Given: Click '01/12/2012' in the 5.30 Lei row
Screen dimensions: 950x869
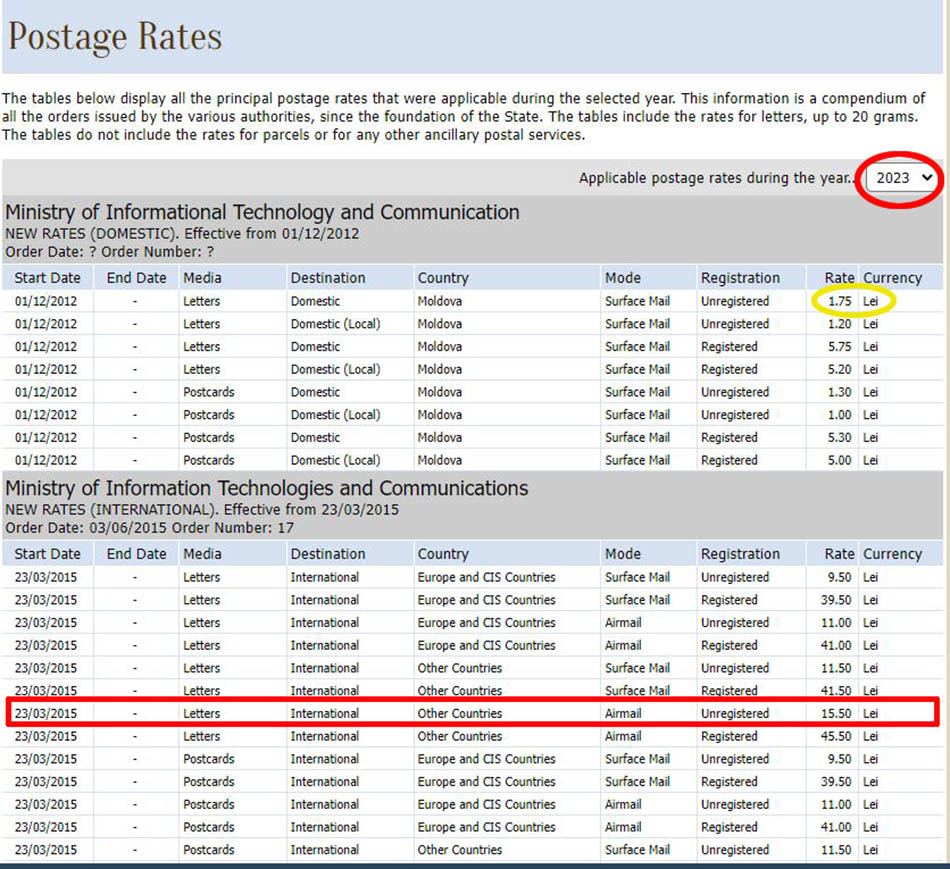Looking at the screenshot, I should point(46,438).
